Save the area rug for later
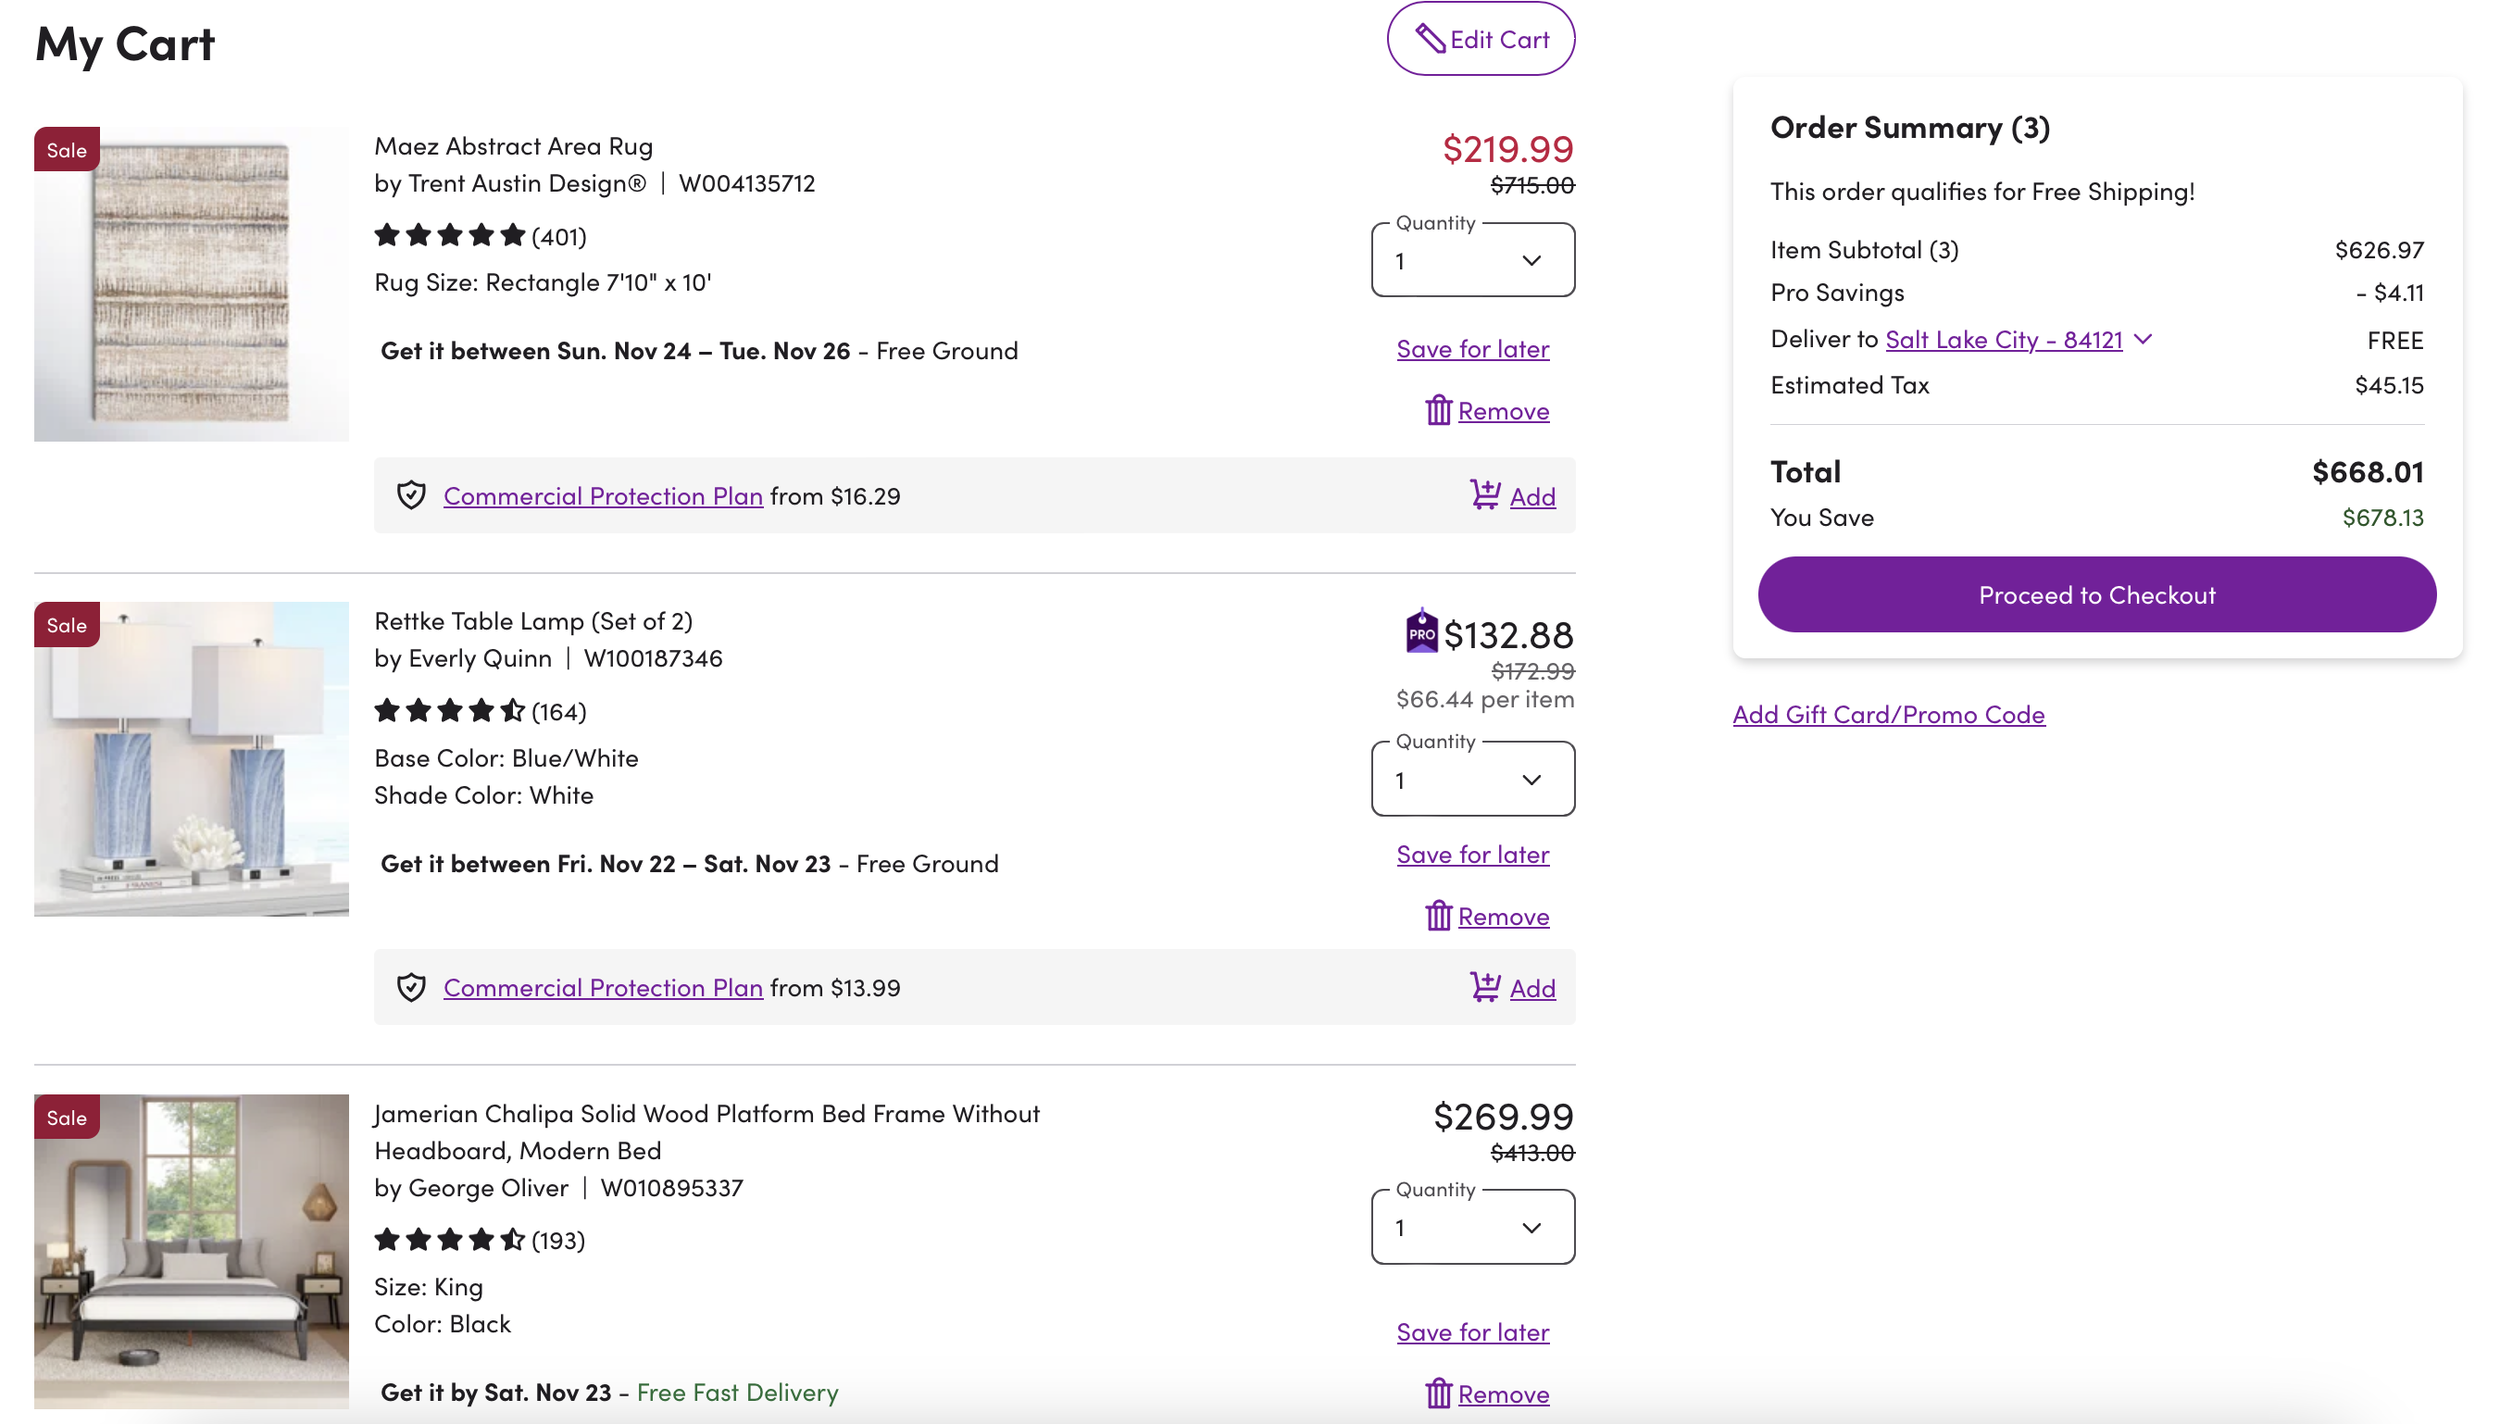The height and width of the screenshot is (1424, 2500). point(1472,349)
